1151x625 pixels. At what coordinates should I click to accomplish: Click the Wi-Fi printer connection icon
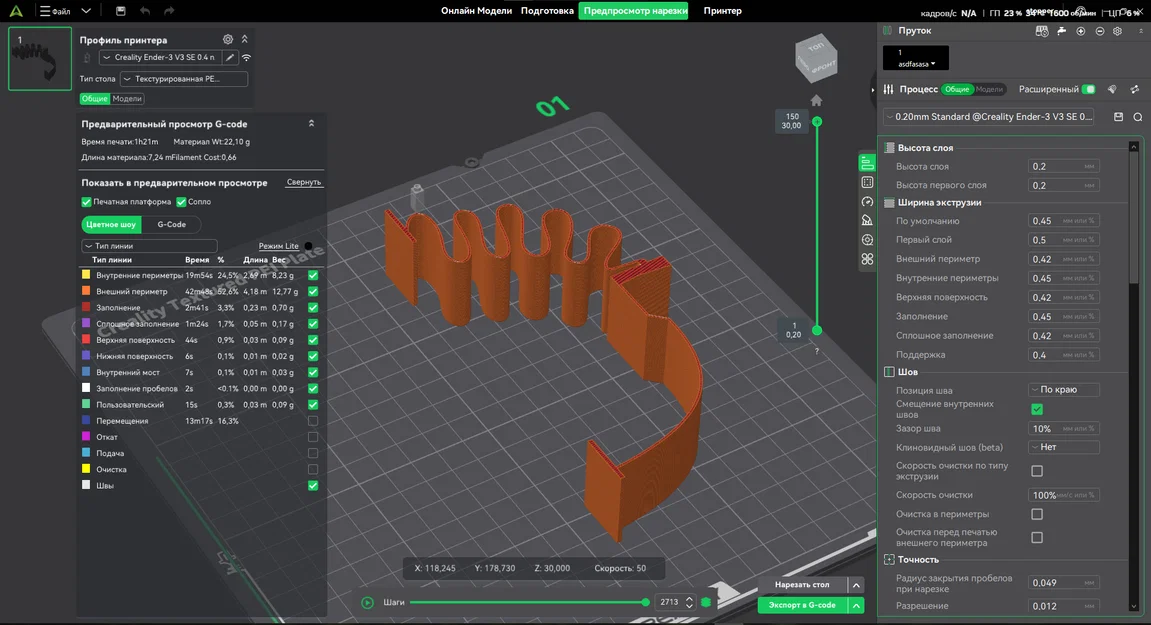[247, 57]
